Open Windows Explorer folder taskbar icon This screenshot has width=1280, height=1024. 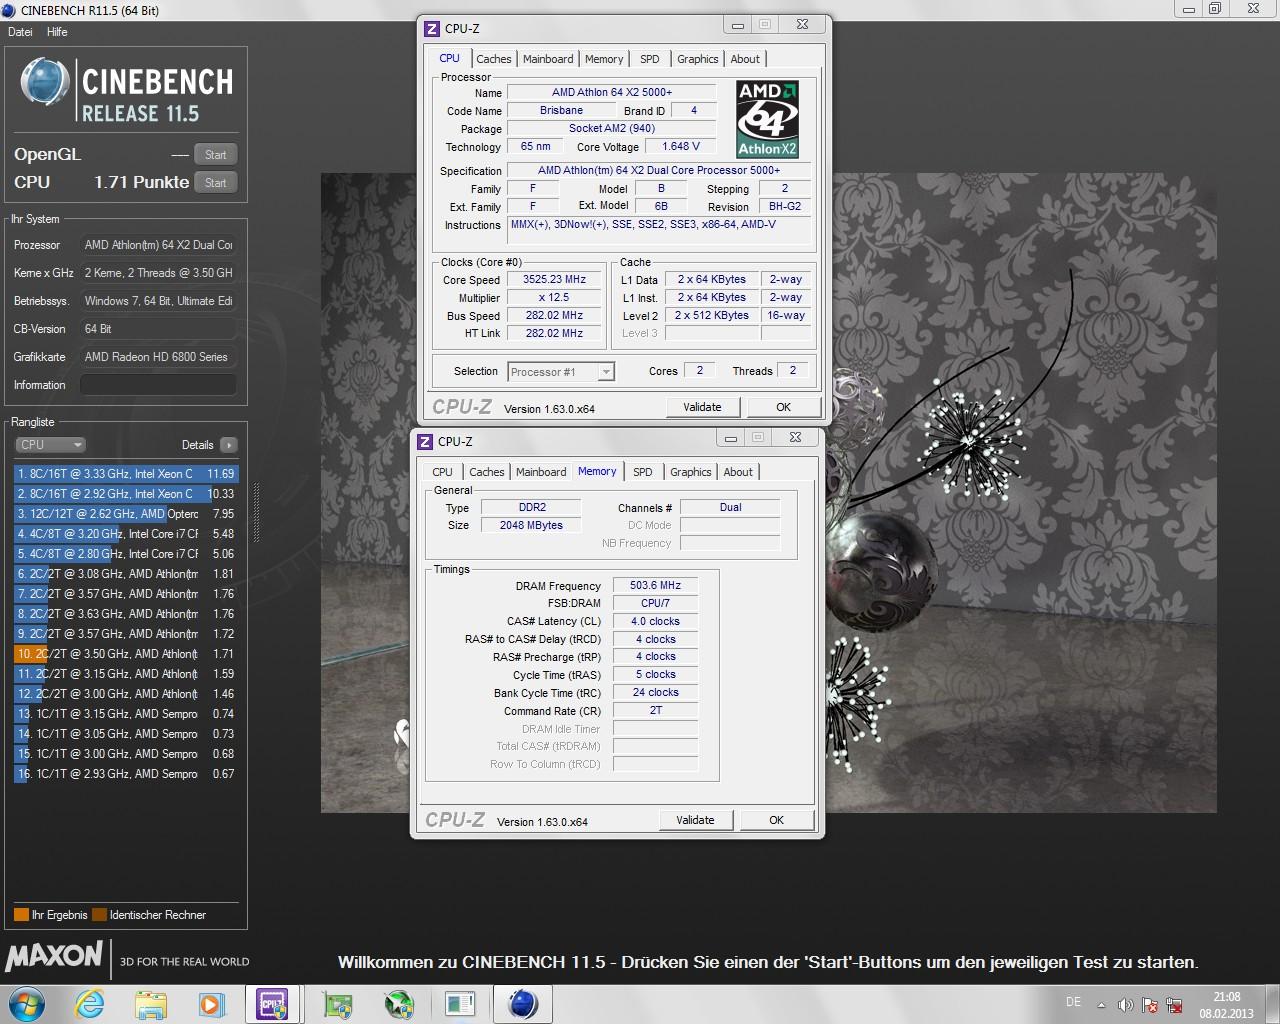[151, 1004]
